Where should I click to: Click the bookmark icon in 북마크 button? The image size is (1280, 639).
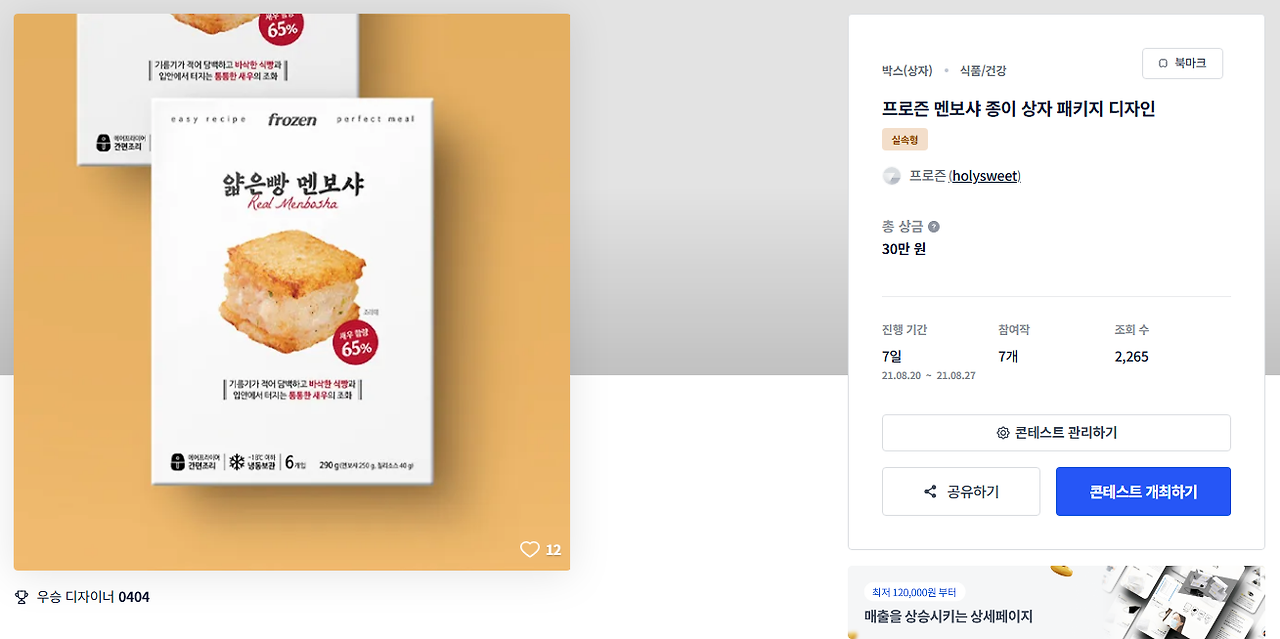coord(1163,63)
